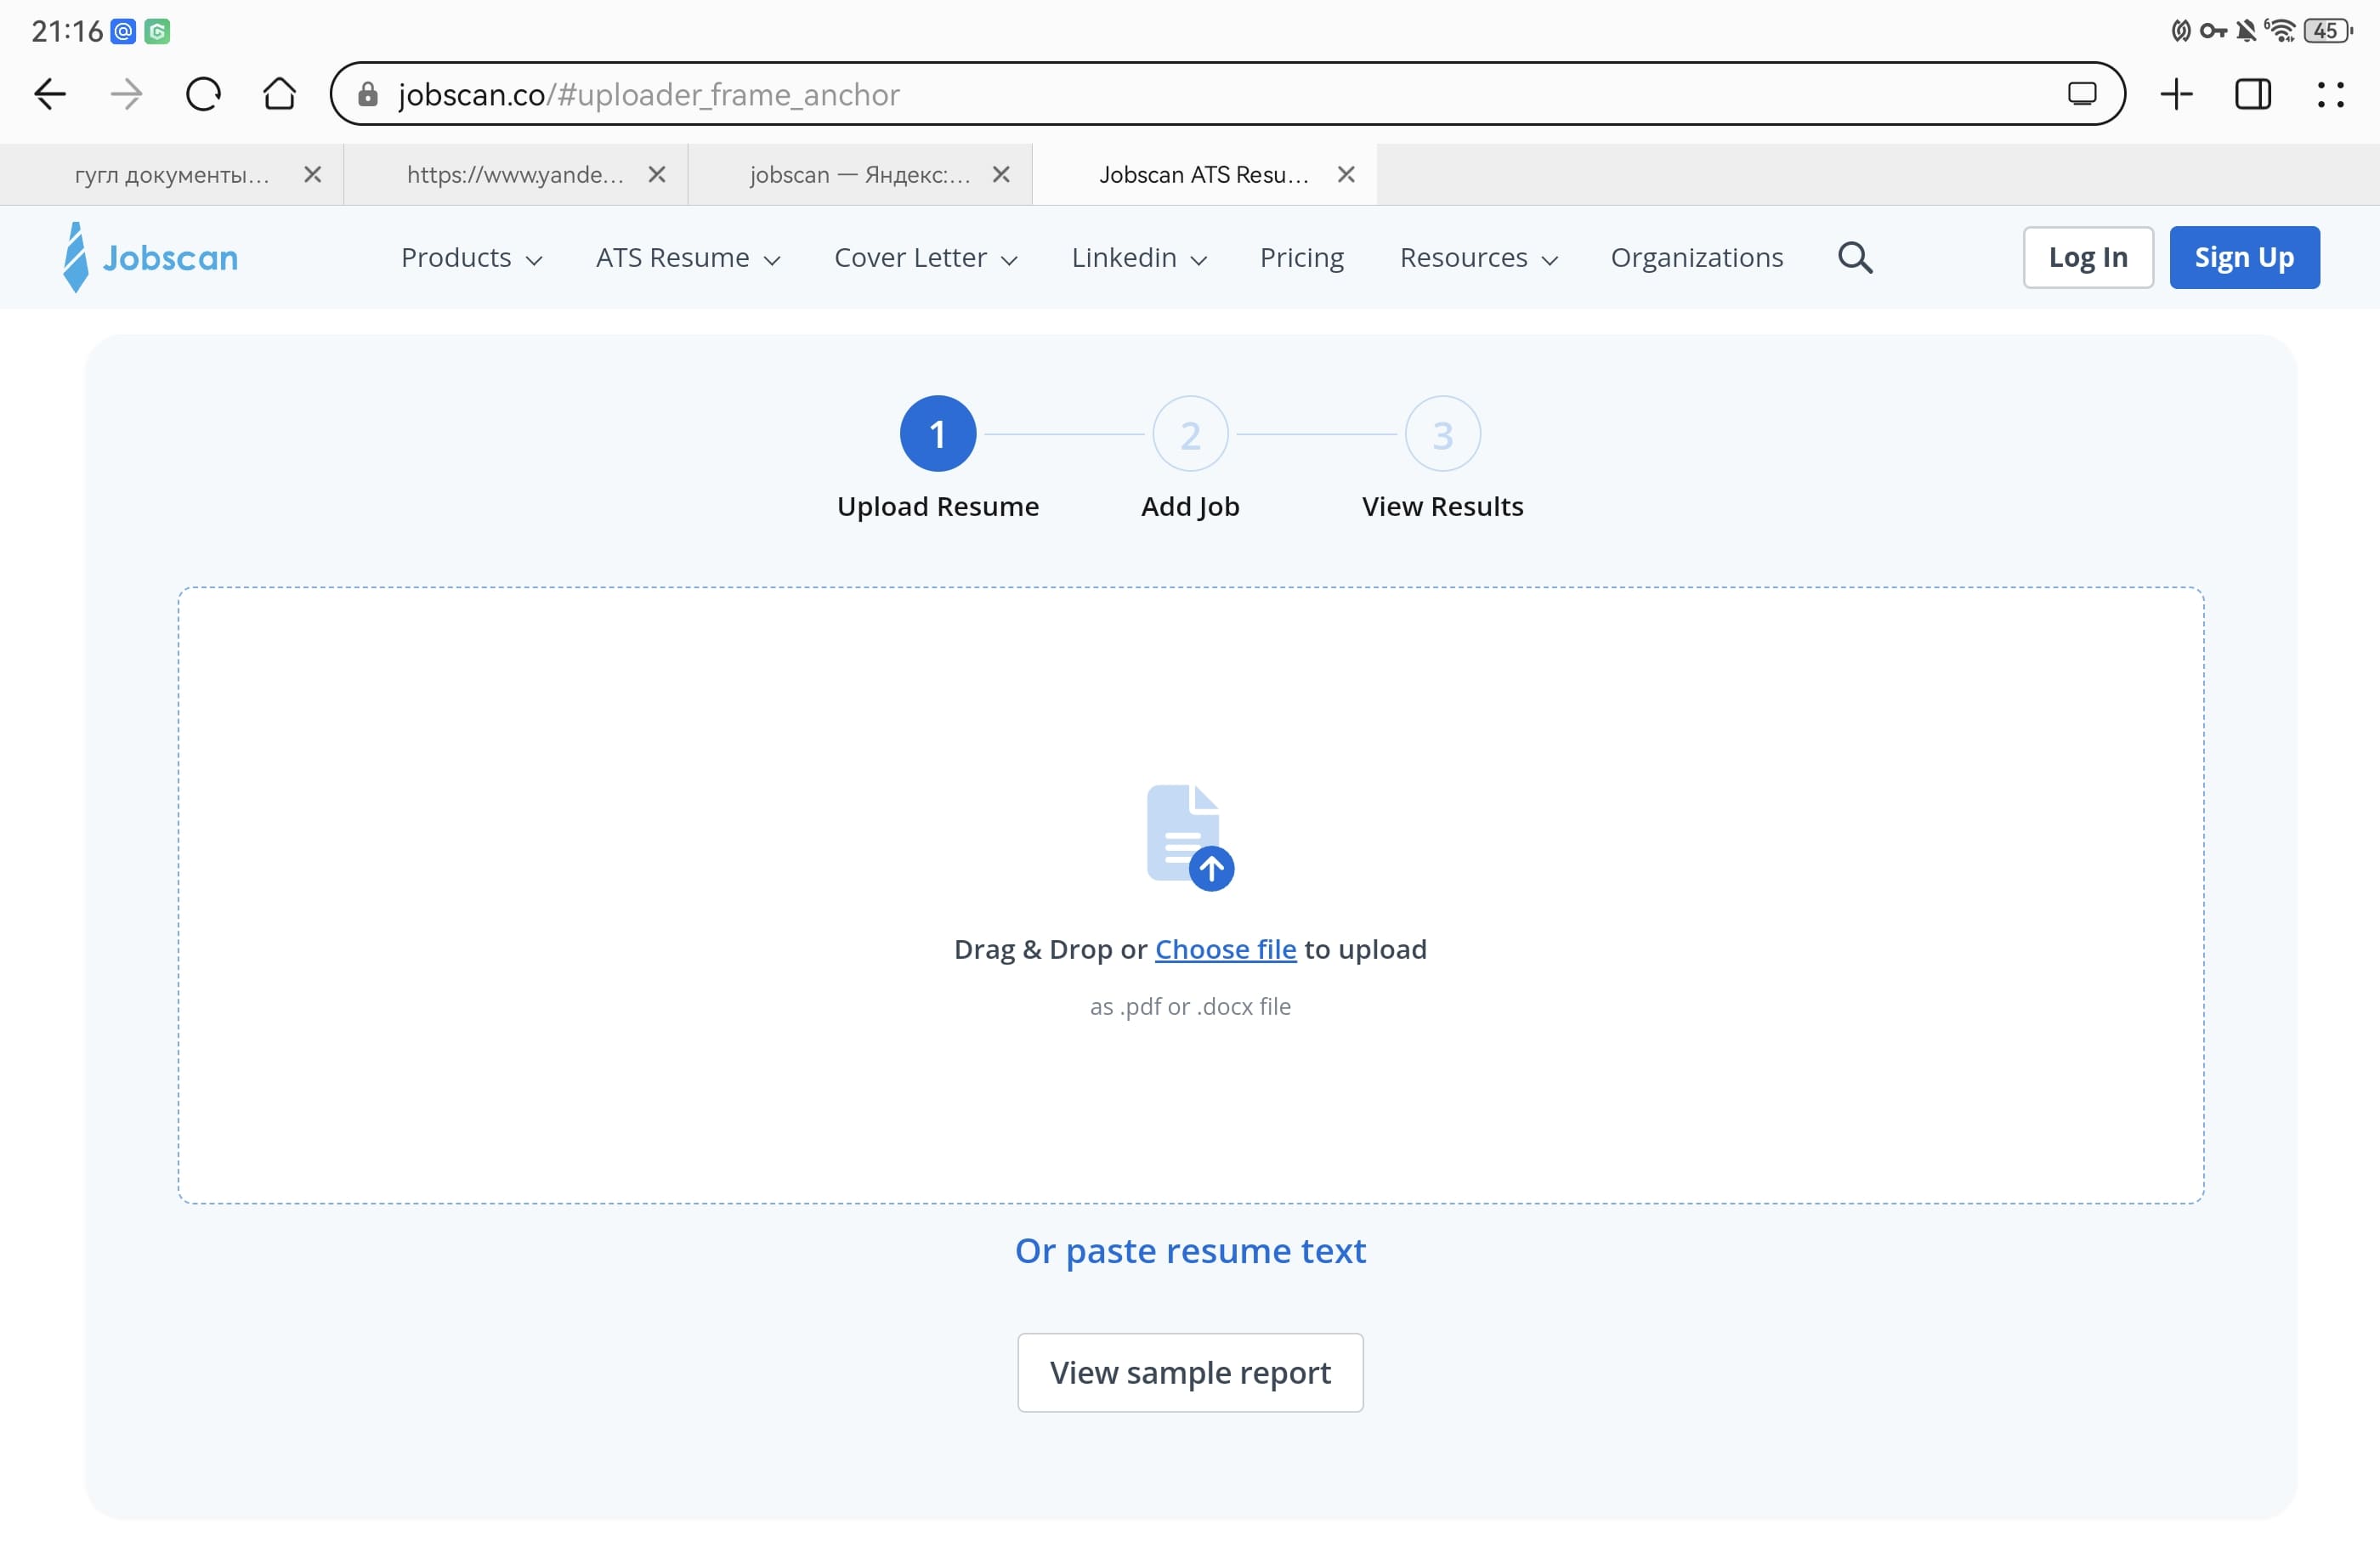Viewport: 2380px width, 1564px height.
Task: Click the browser back arrow
Action: click(49, 94)
